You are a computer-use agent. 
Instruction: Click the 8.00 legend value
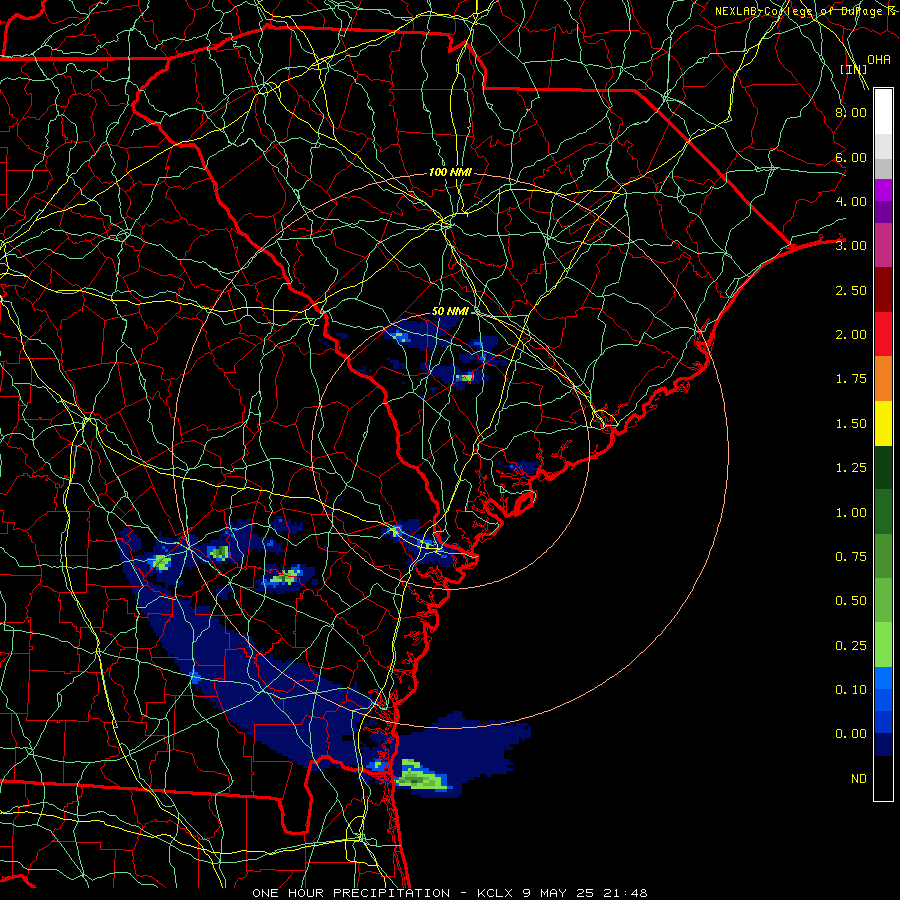click(x=851, y=112)
